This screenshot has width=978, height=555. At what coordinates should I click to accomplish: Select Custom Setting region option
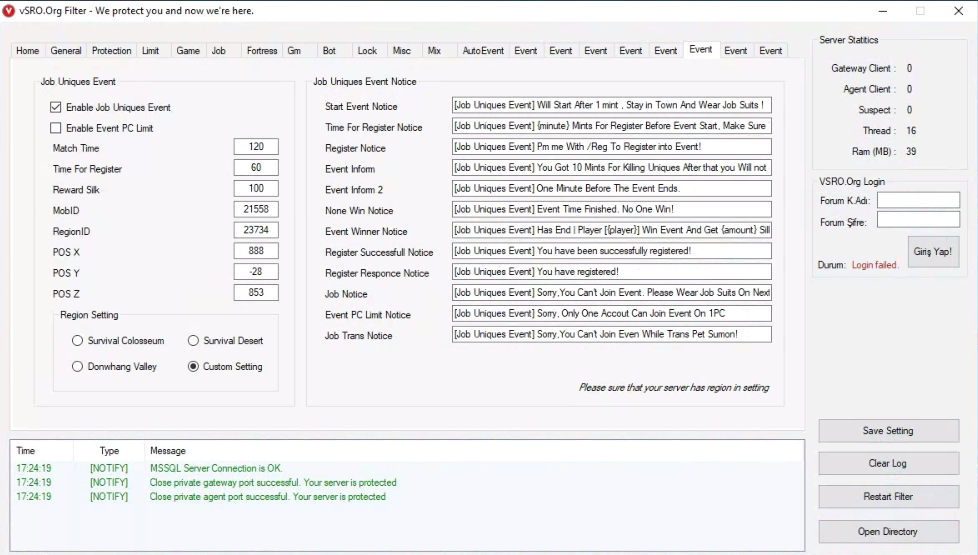click(193, 367)
